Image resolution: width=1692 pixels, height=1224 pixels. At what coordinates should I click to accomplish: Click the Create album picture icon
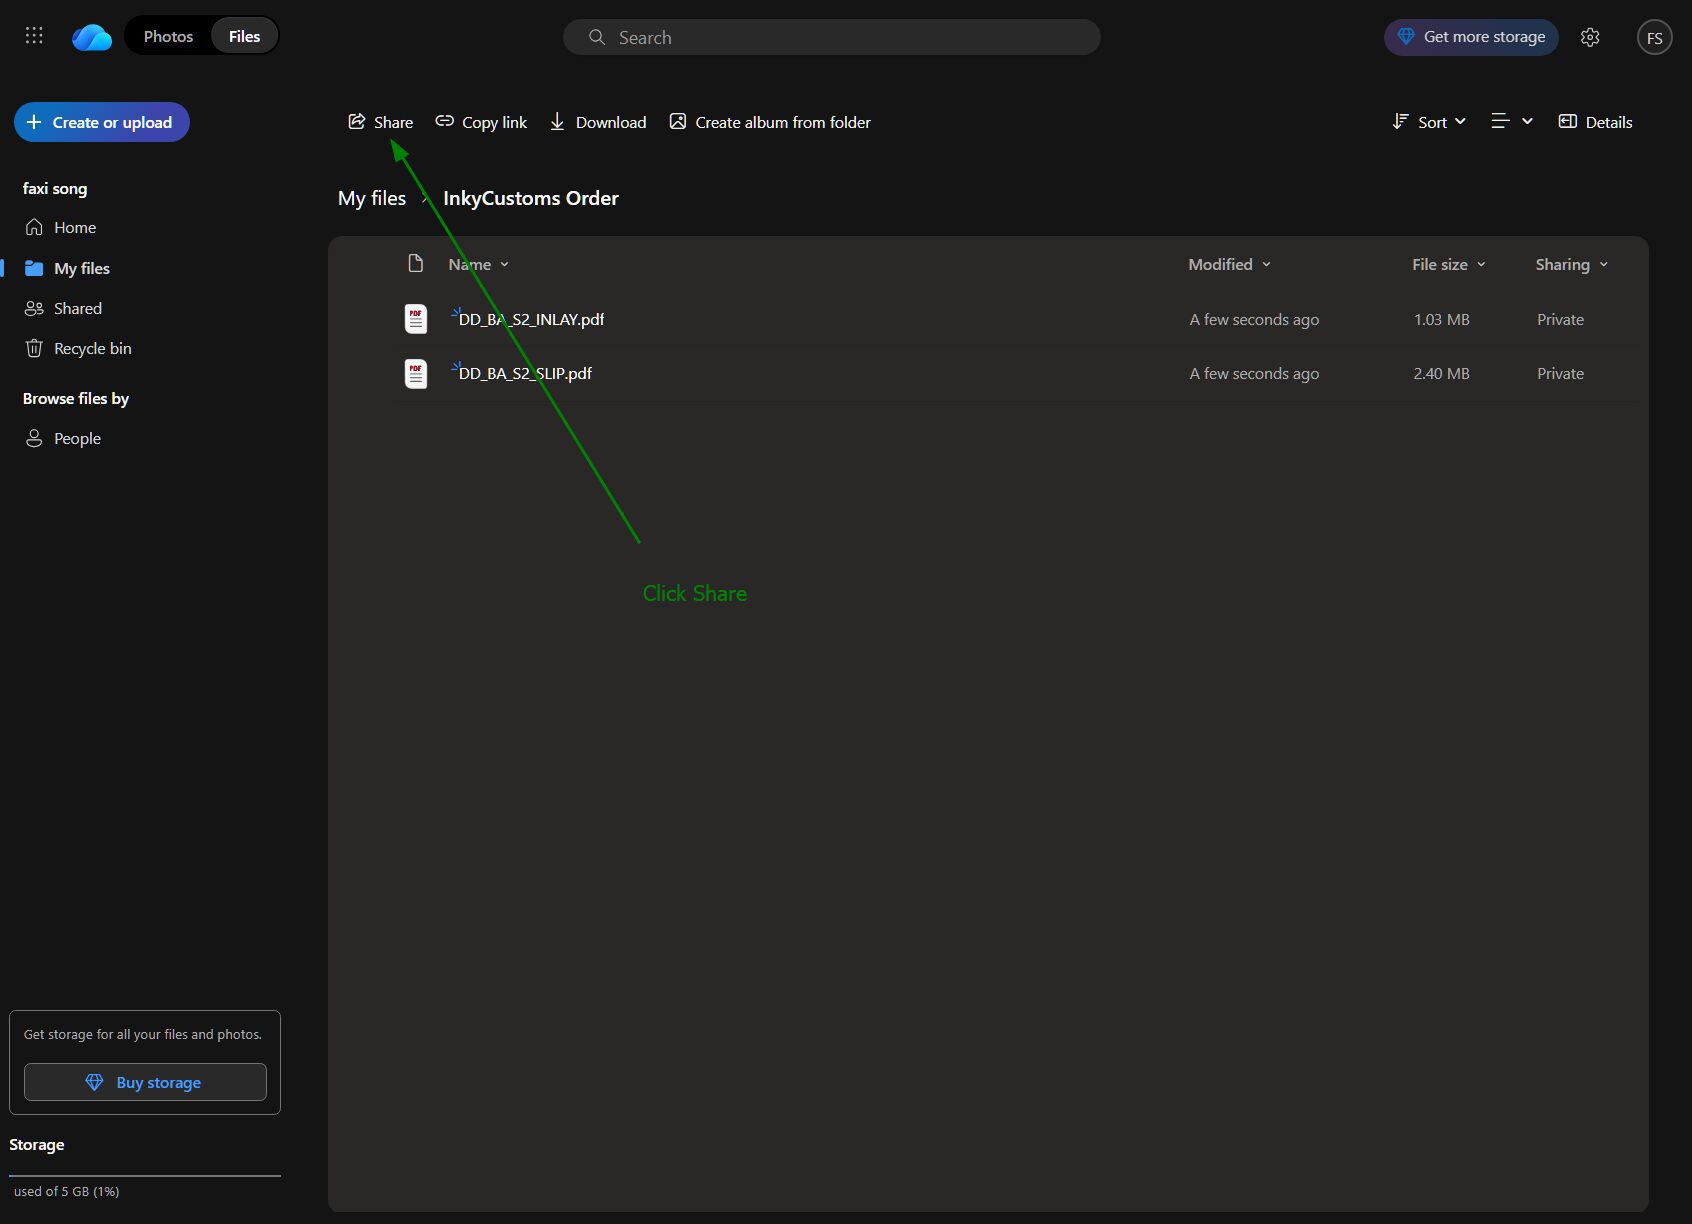(x=678, y=121)
